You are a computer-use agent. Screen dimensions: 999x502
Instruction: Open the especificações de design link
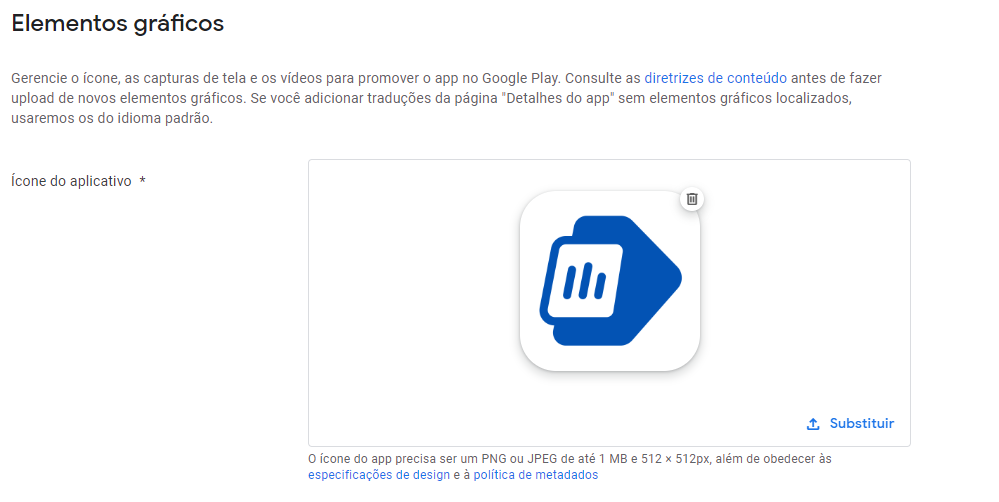tap(378, 475)
